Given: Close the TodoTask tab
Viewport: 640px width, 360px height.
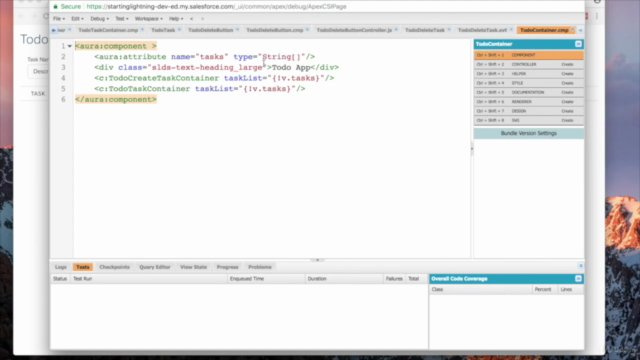Looking at the screenshot, I should coord(179,30).
